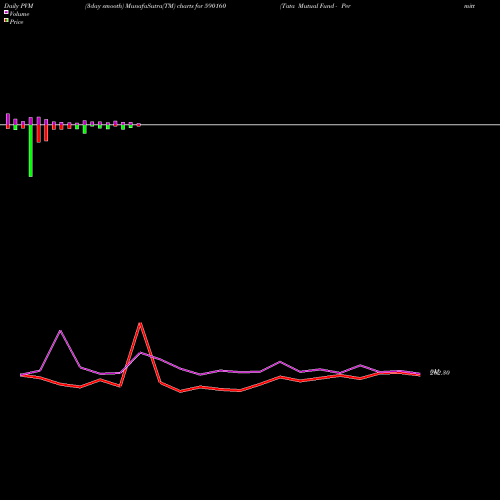Click the 'Daily PVM' title text
This screenshot has height=500, width=500.
click(19, 6)
